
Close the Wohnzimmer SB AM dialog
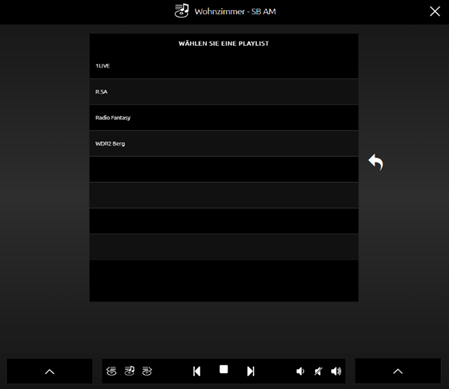click(435, 11)
